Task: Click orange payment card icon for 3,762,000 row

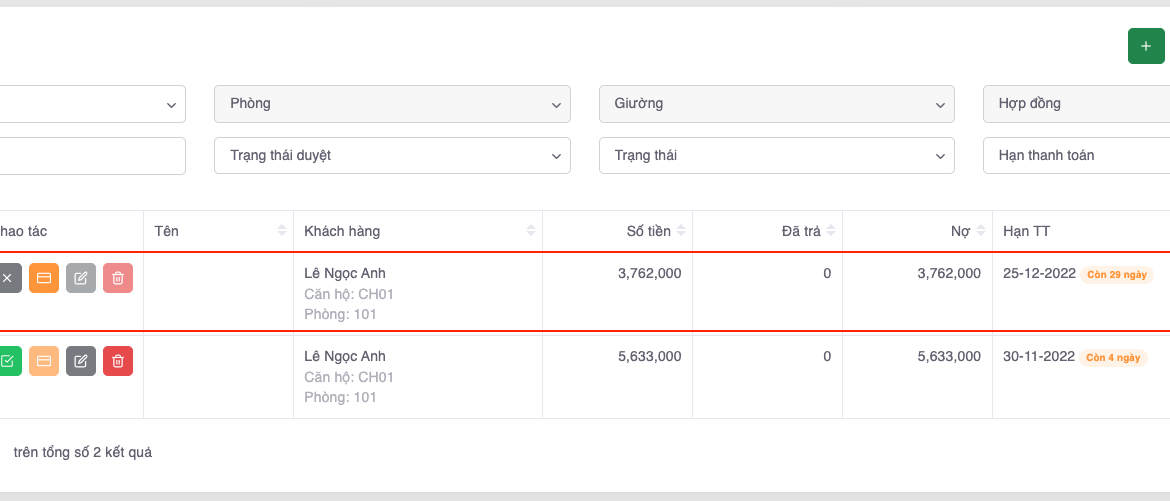Action: click(x=44, y=278)
